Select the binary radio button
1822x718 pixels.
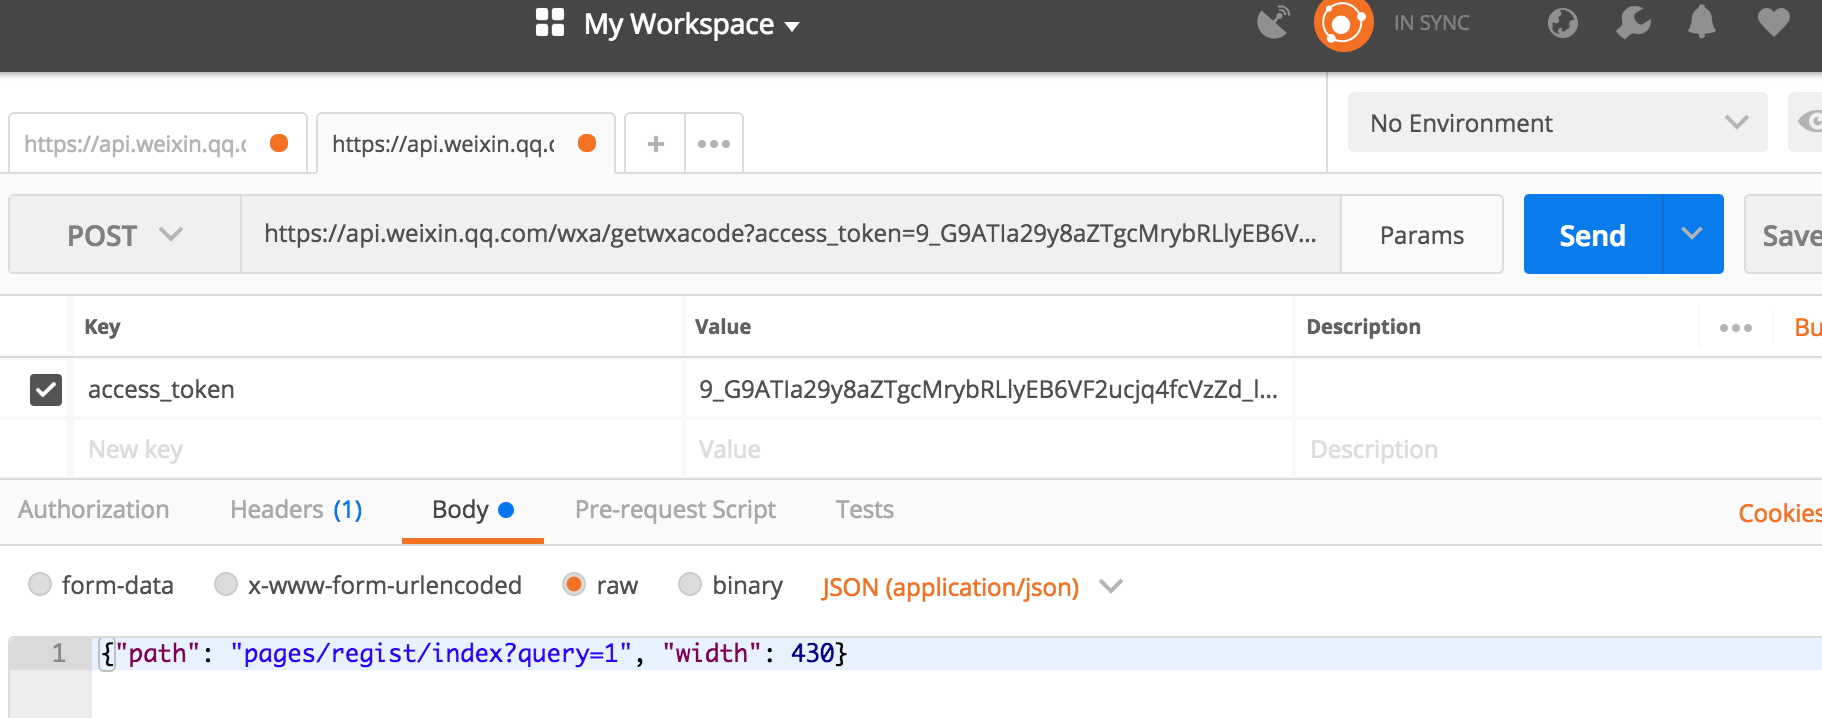[690, 584]
